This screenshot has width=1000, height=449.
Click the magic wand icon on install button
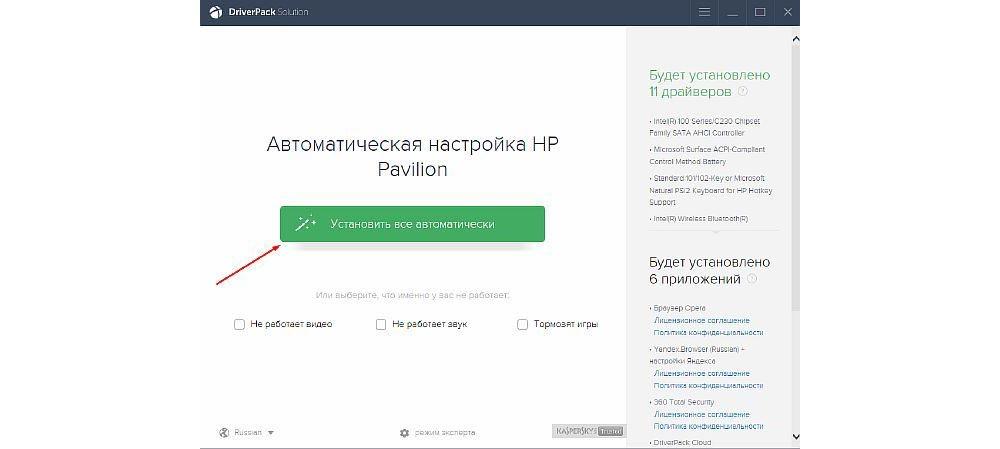pyautogui.click(x=305, y=224)
